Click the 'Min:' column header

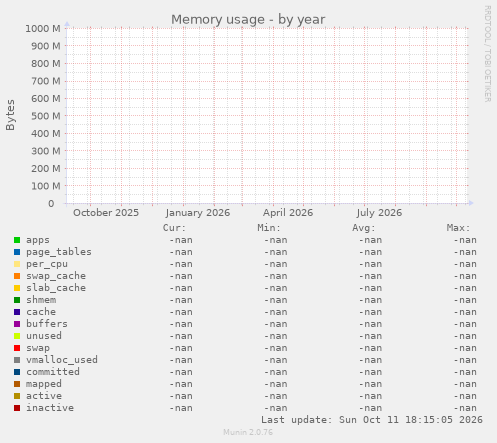(269, 228)
